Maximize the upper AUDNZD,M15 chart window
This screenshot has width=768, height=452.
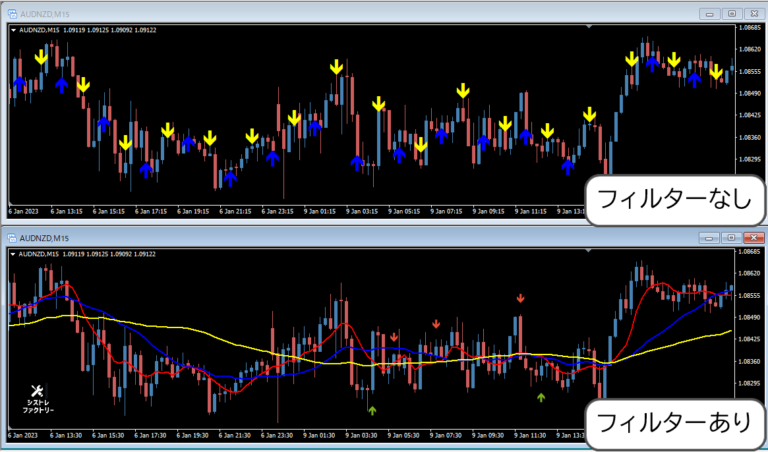click(732, 13)
